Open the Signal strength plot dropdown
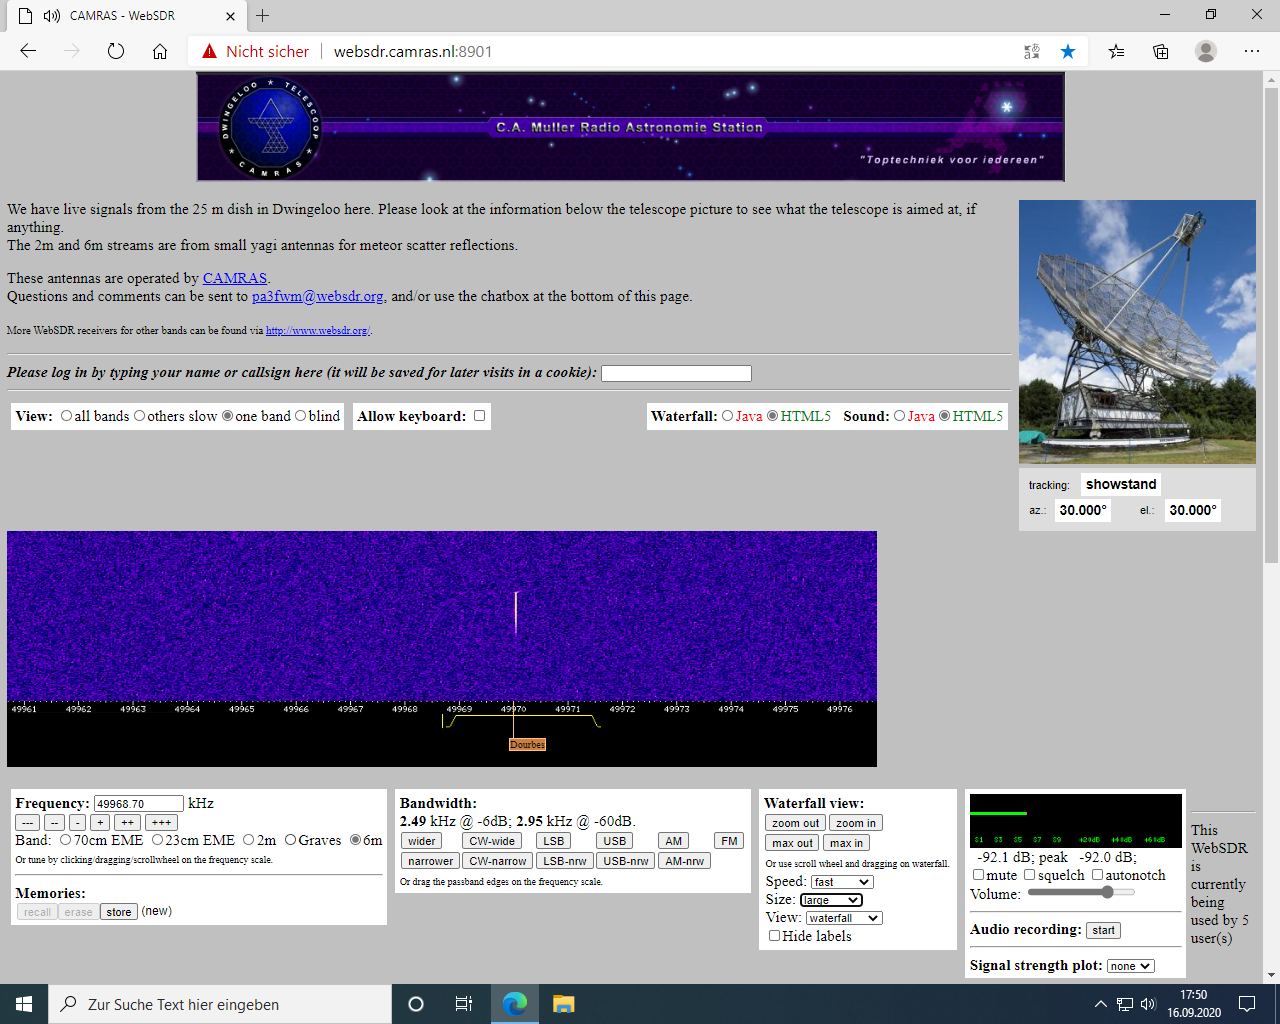 point(1131,966)
